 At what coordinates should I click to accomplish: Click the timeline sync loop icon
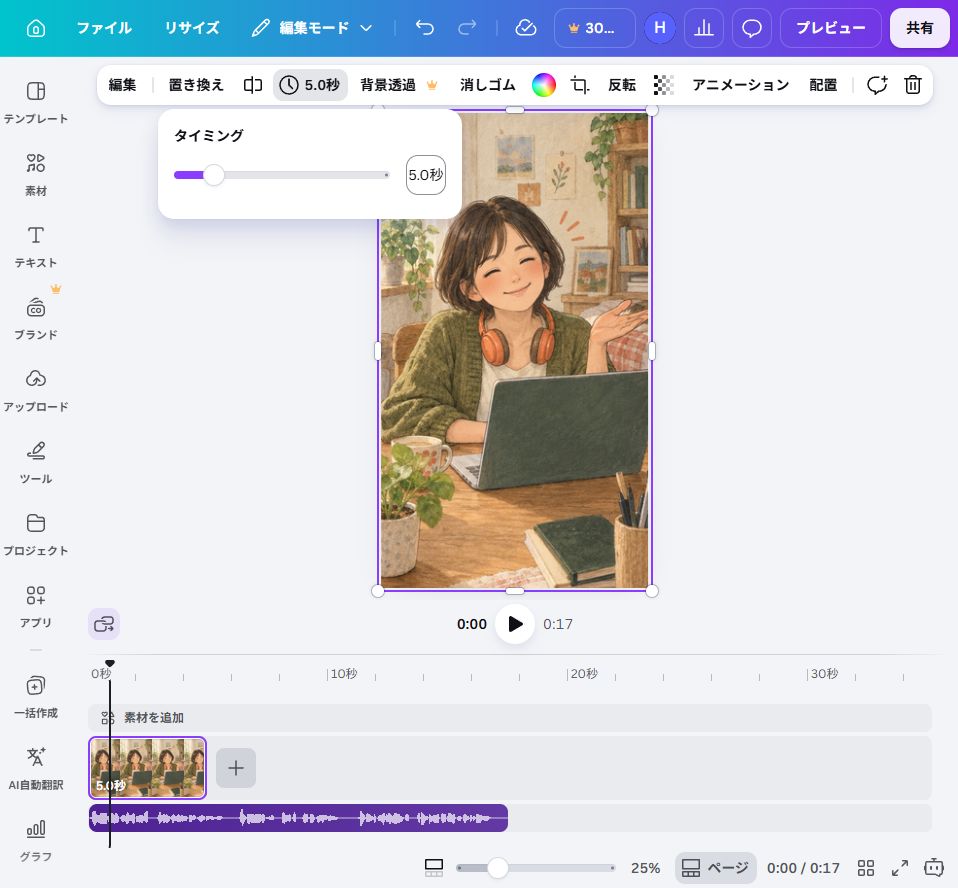[x=104, y=624]
